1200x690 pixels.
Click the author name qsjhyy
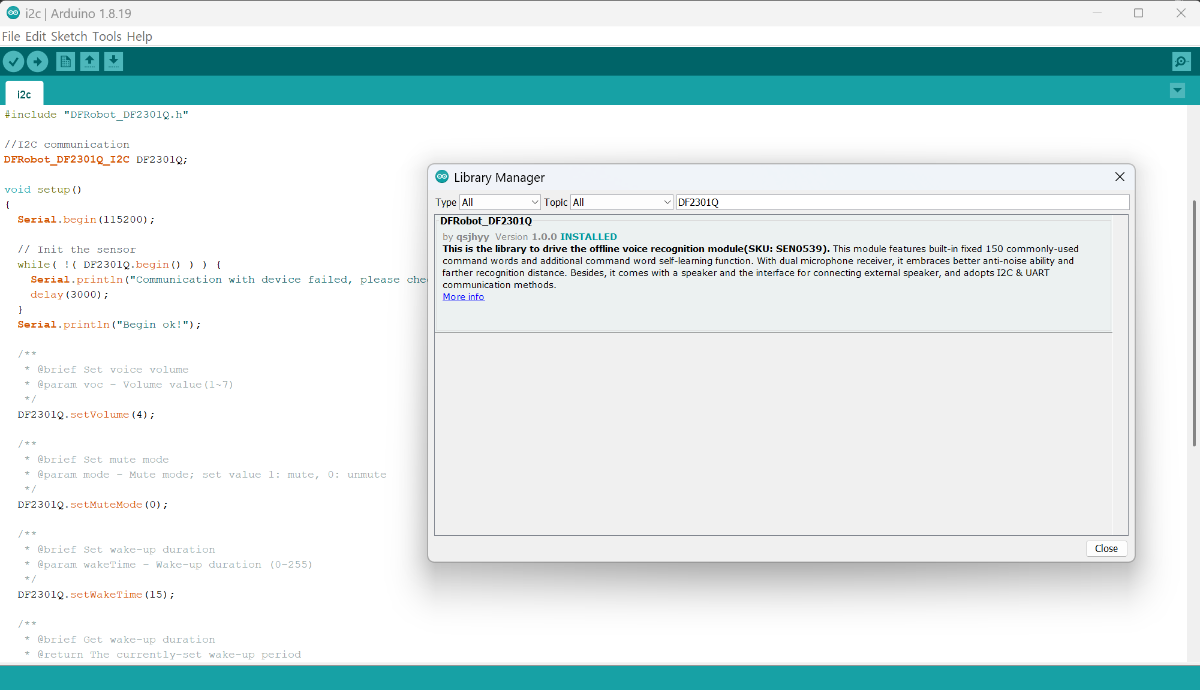point(474,237)
